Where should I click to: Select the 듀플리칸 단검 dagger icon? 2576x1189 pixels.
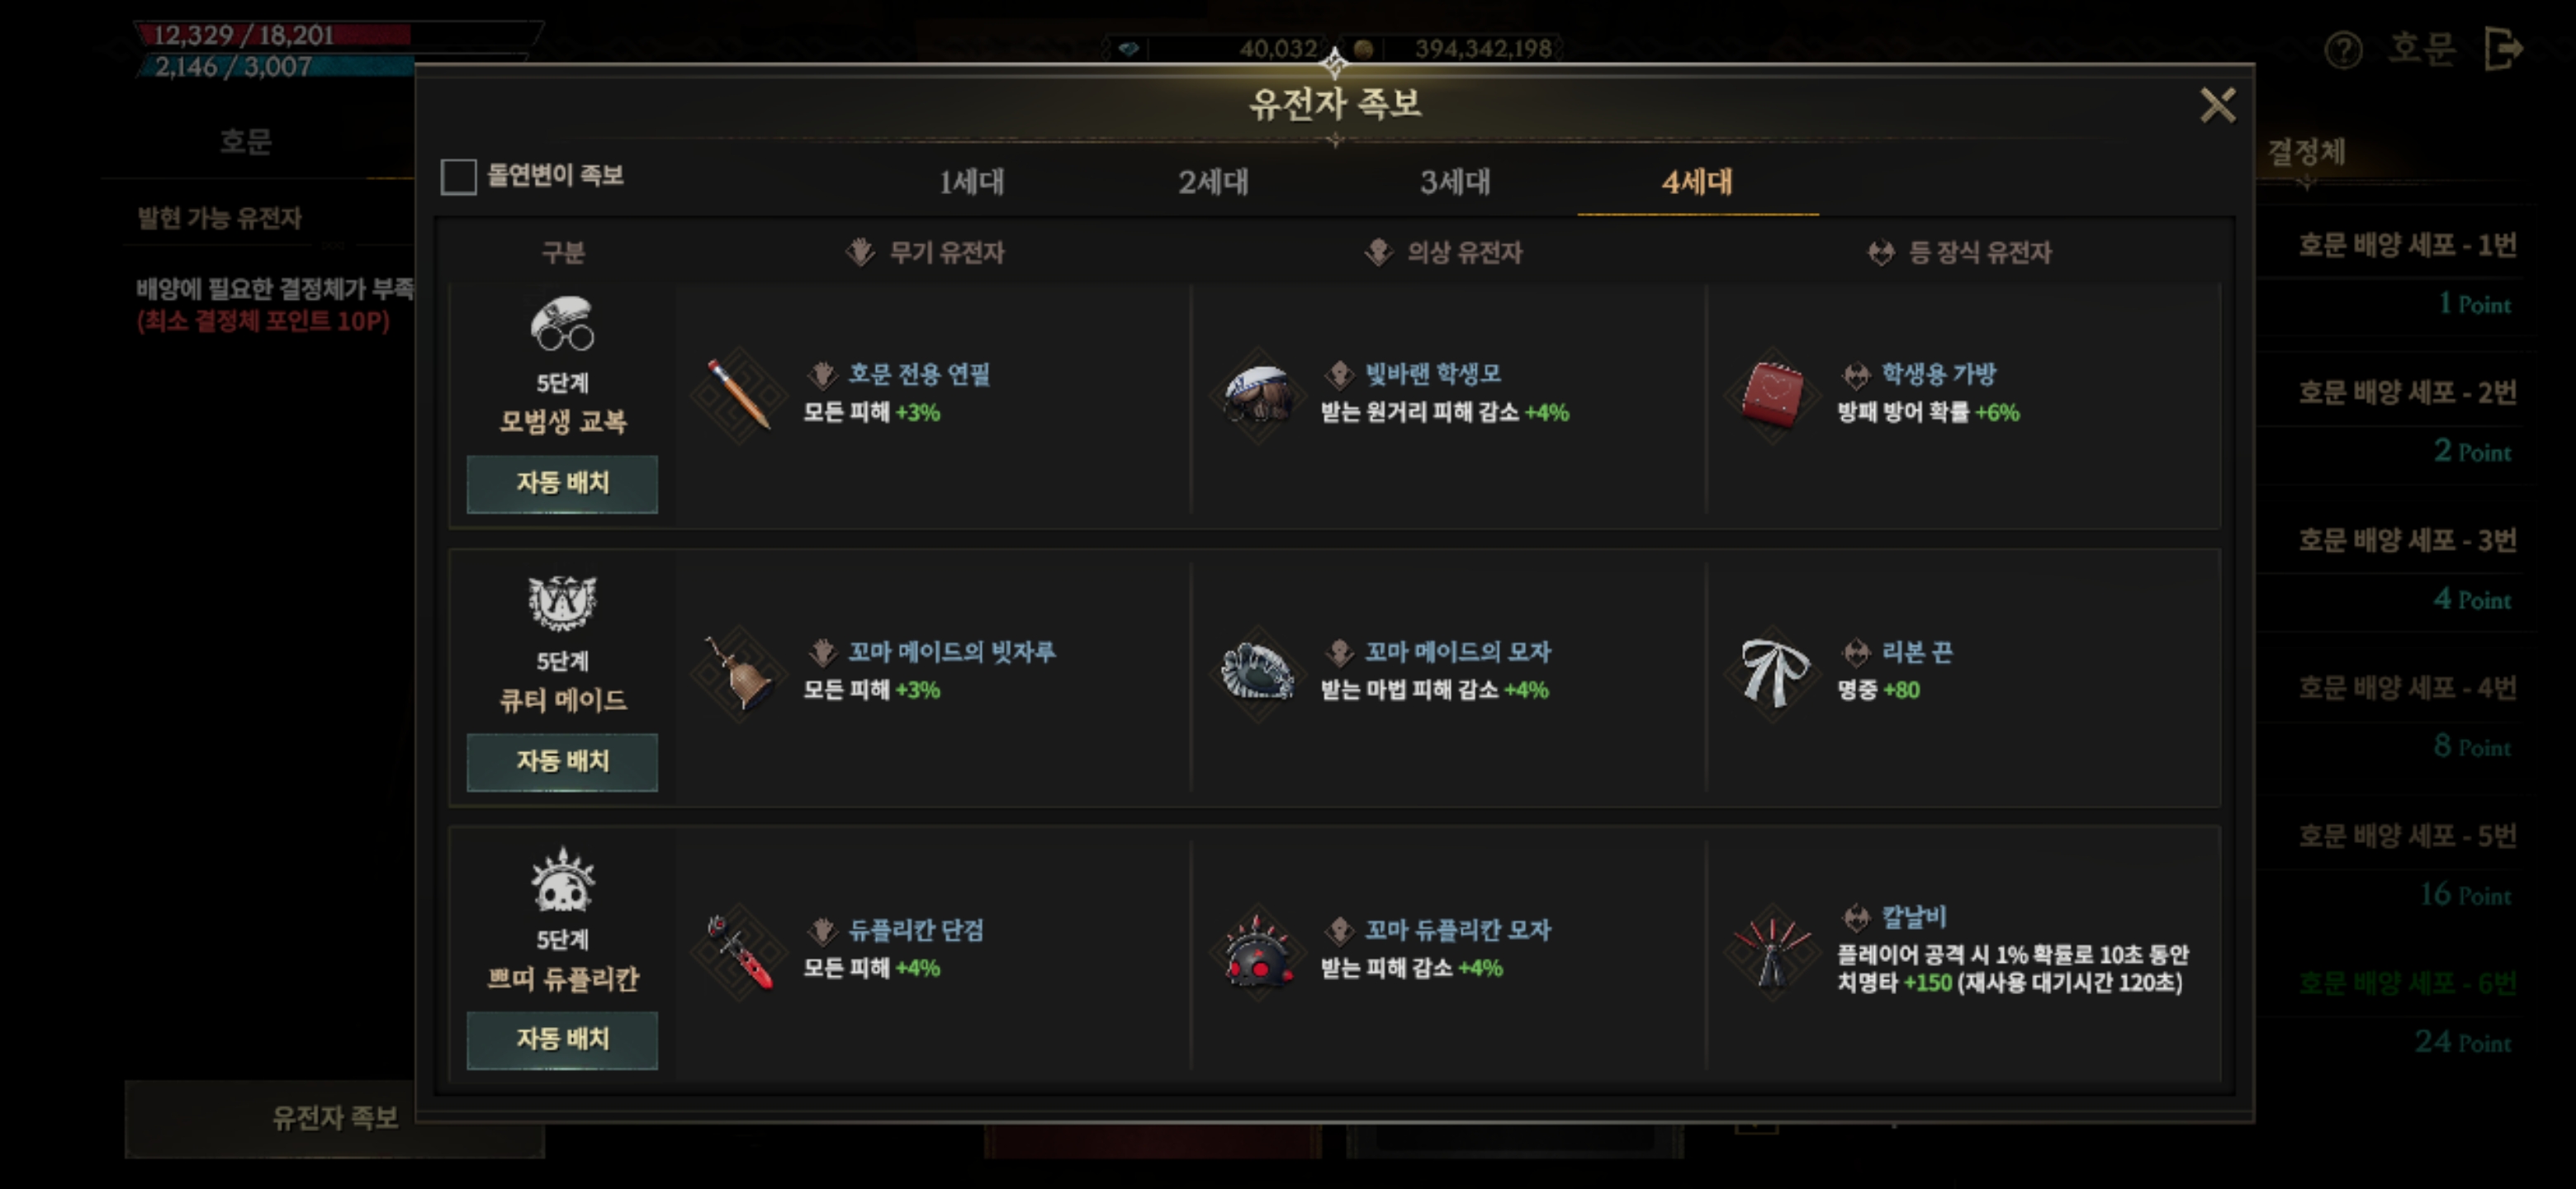(x=739, y=951)
